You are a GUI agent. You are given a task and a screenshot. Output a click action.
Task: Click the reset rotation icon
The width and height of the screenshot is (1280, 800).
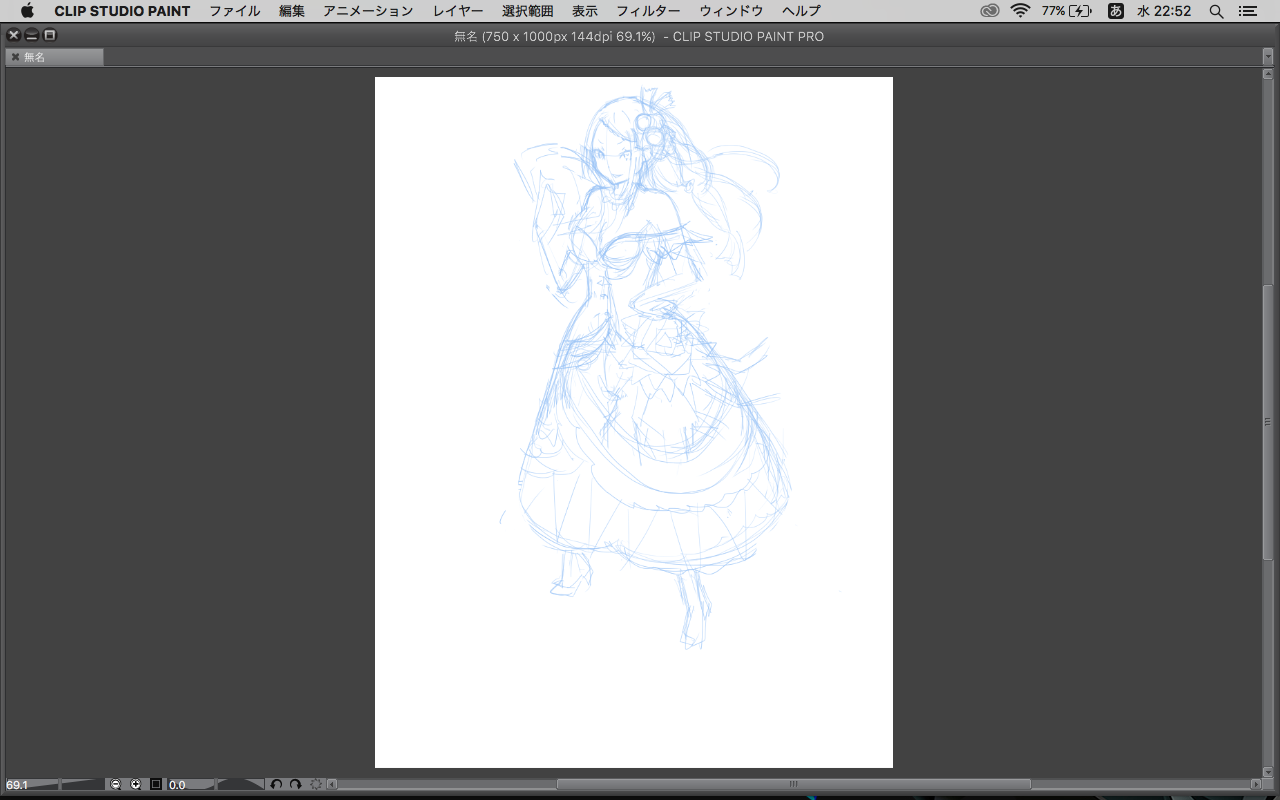(316, 785)
